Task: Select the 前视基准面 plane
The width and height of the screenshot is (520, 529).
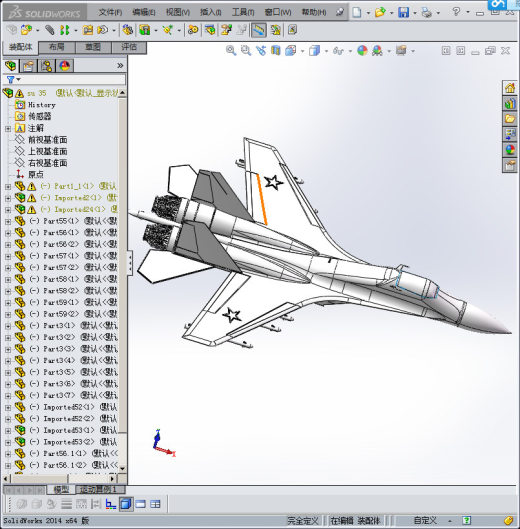Action: pos(48,140)
